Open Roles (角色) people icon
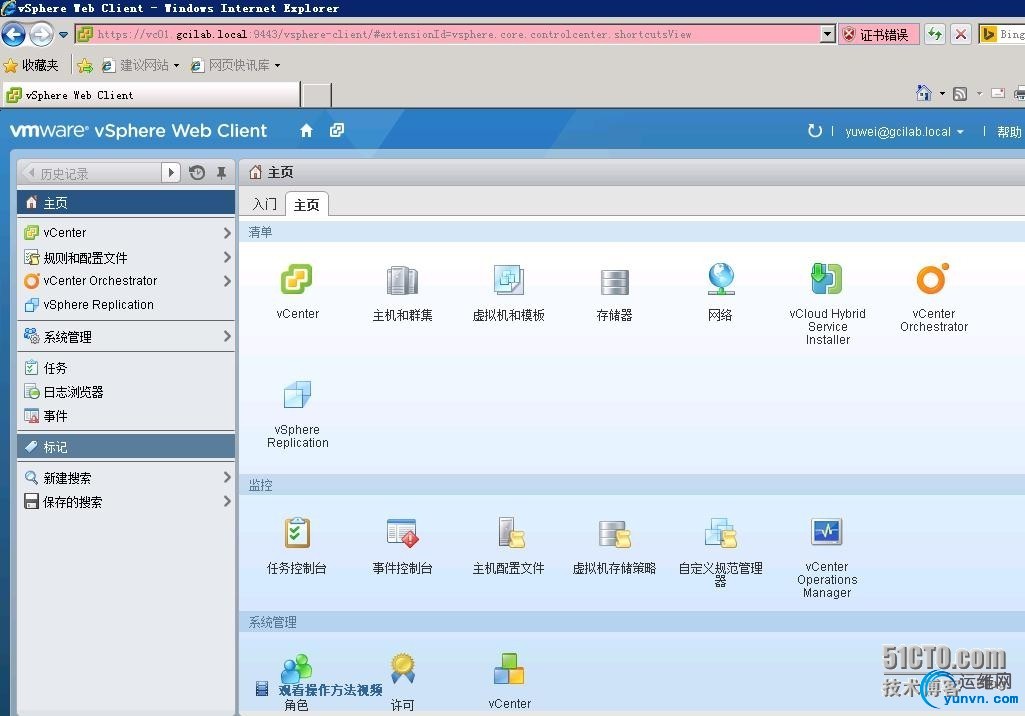 (297, 668)
